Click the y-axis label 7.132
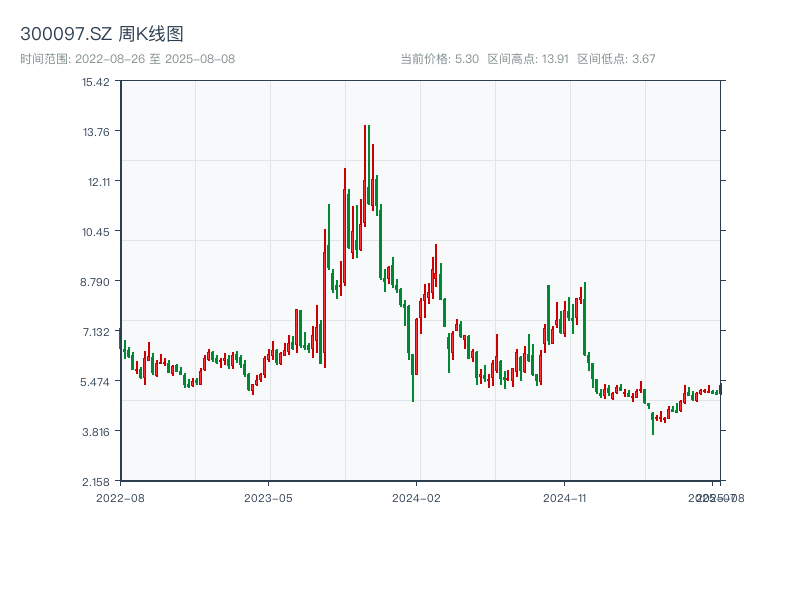800x600 pixels. click(96, 332)
